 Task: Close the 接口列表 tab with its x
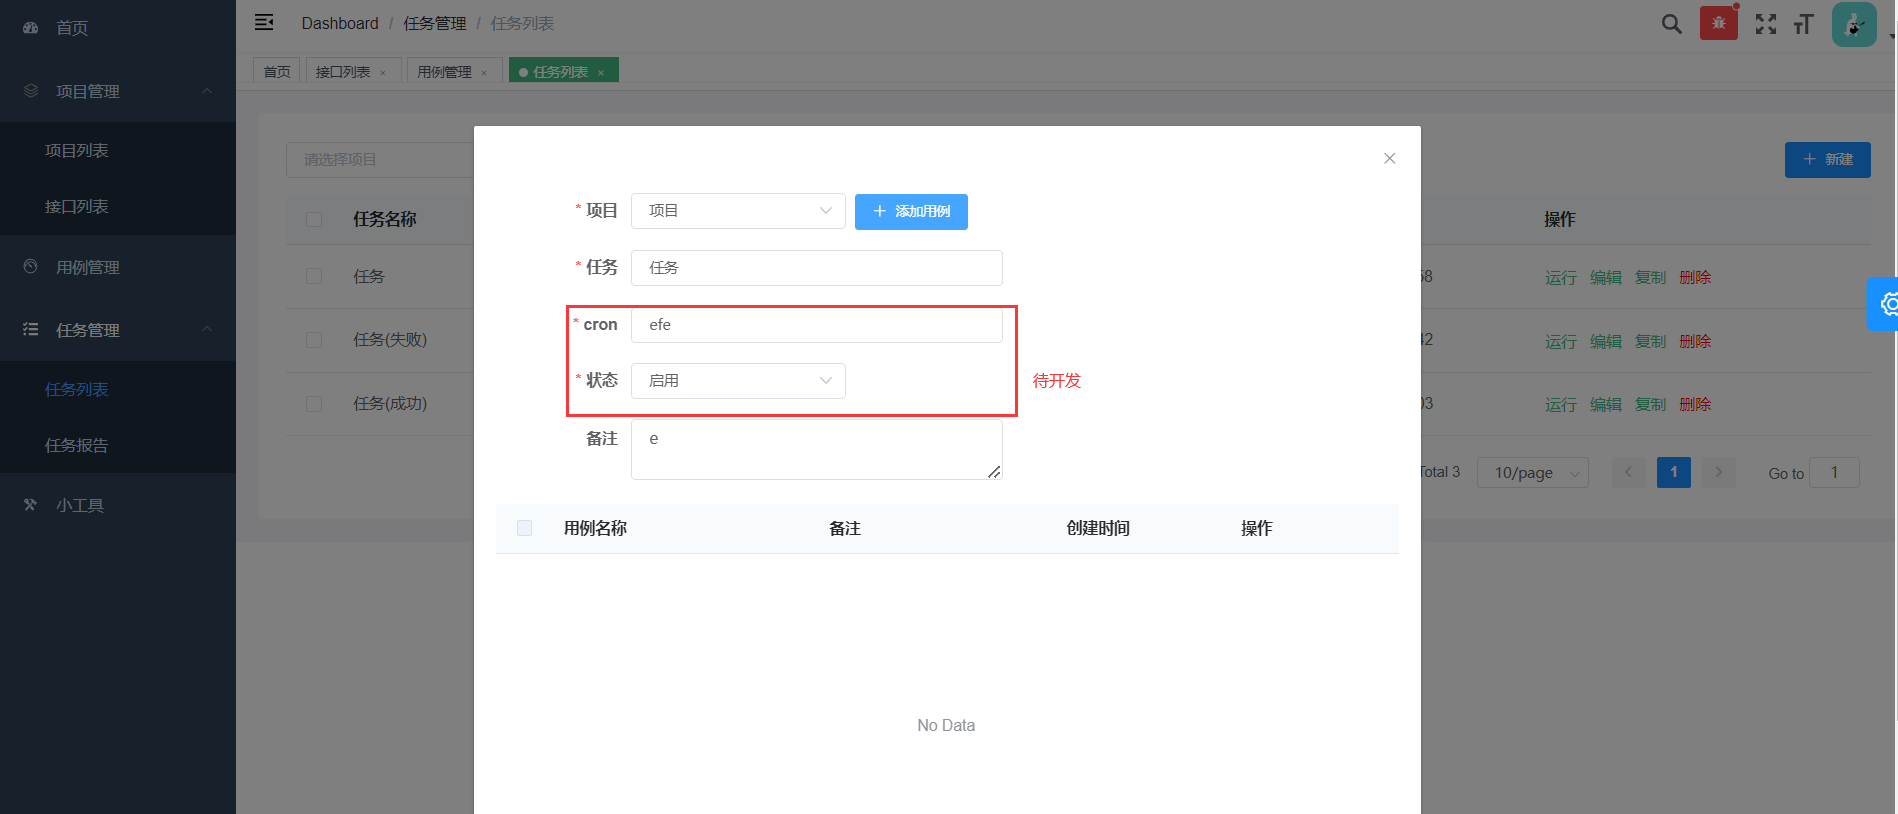[383, 73]
